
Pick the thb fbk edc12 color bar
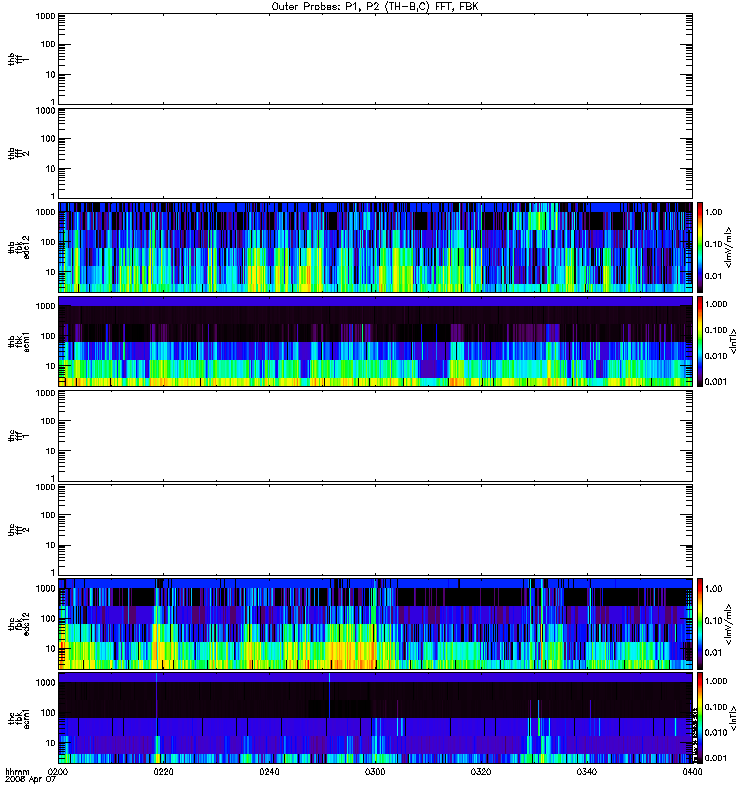pos(700,247)
